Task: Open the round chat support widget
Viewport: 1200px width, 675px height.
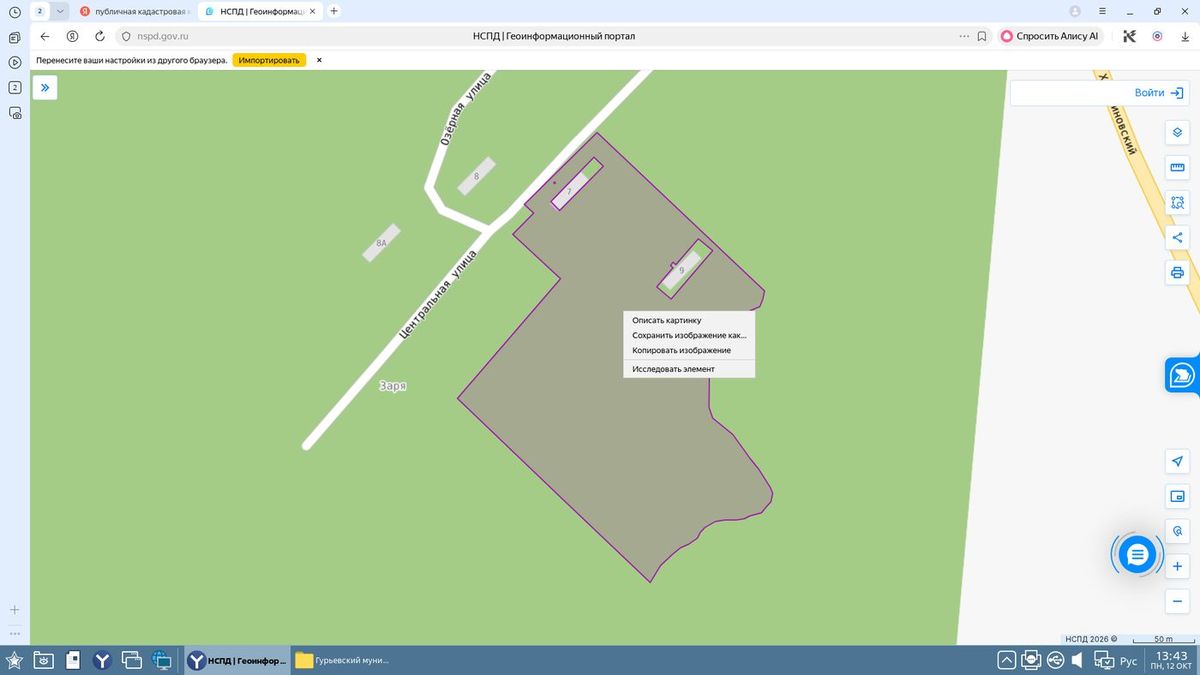Action: pos(1137,554)
